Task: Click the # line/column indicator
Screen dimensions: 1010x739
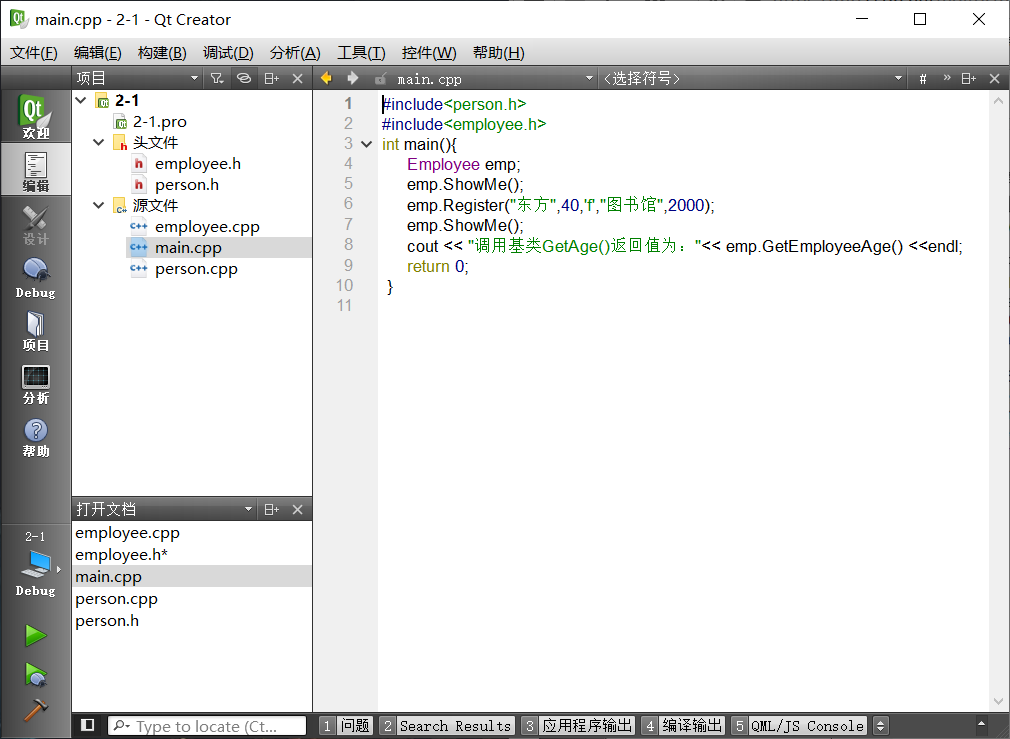Action: [x=923, y=79]
